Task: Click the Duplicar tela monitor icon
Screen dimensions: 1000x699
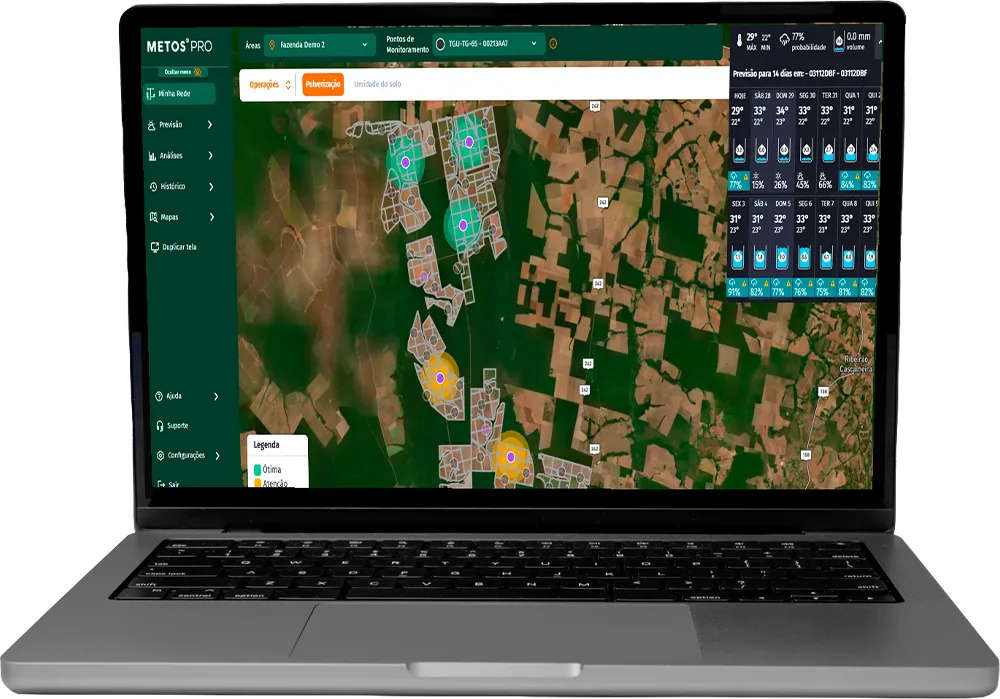Action: click(x=154, y=247)
